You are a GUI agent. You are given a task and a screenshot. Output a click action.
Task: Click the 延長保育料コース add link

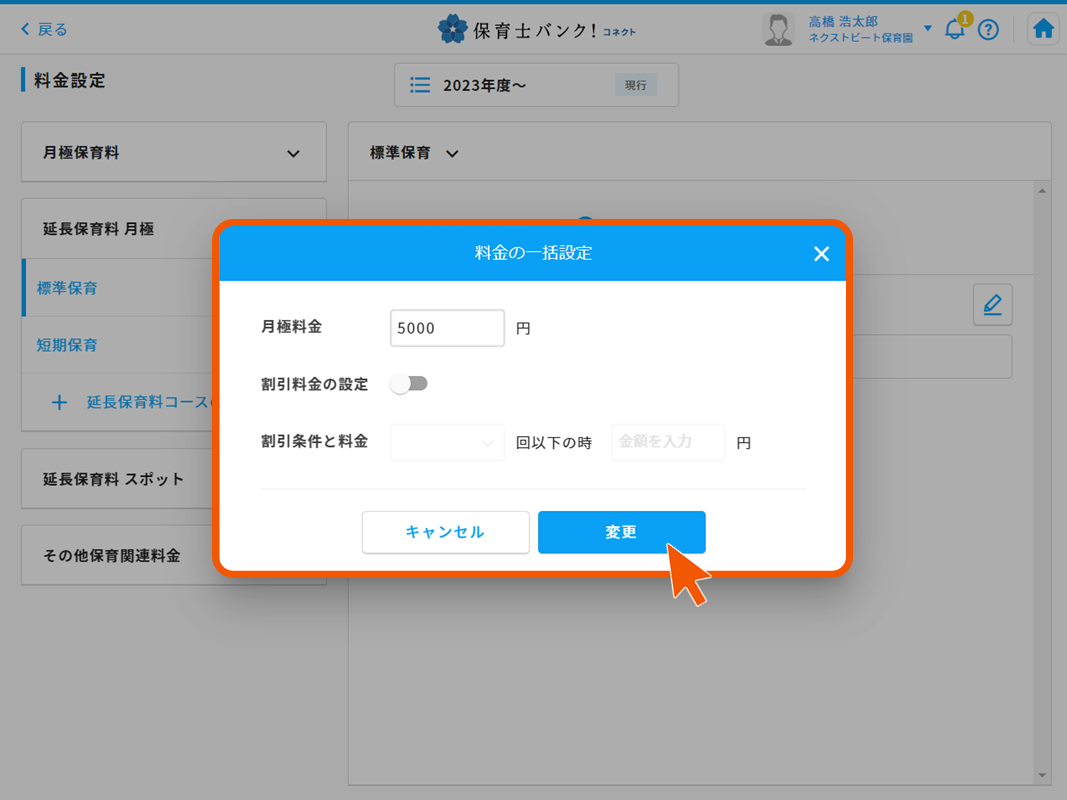(x=135, y=402)
